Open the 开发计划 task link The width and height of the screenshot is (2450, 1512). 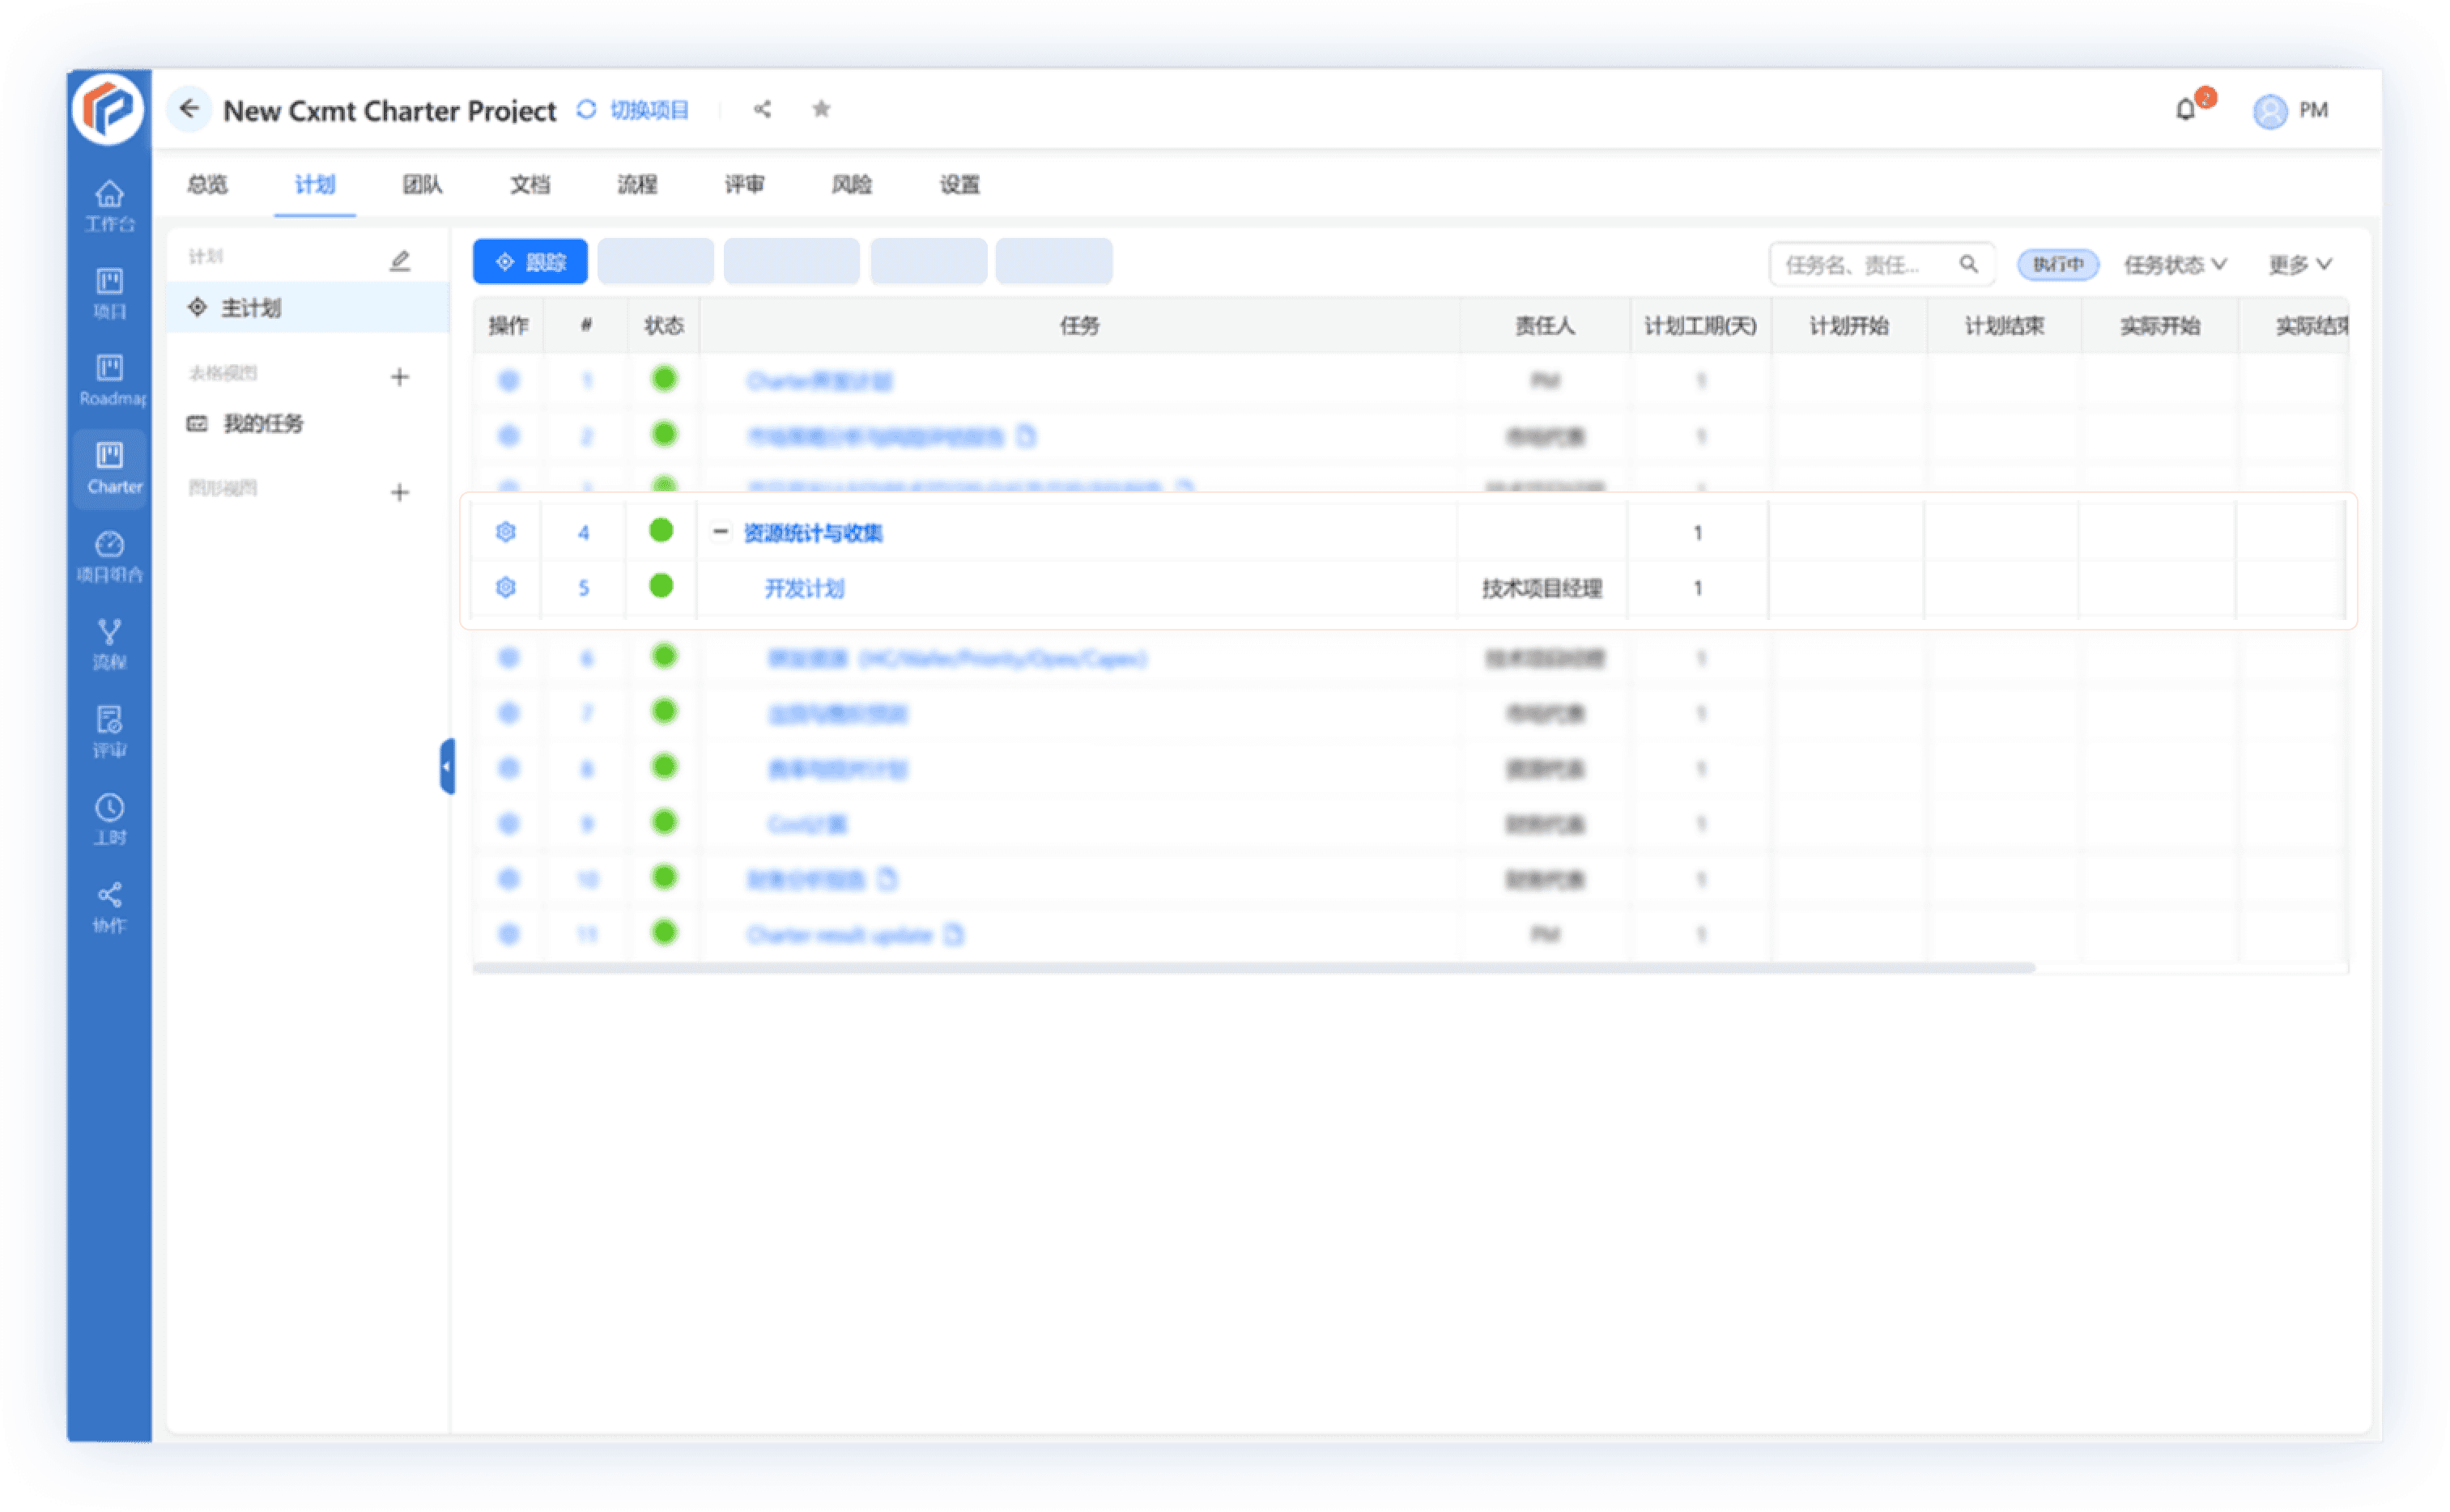click(804, 588)
